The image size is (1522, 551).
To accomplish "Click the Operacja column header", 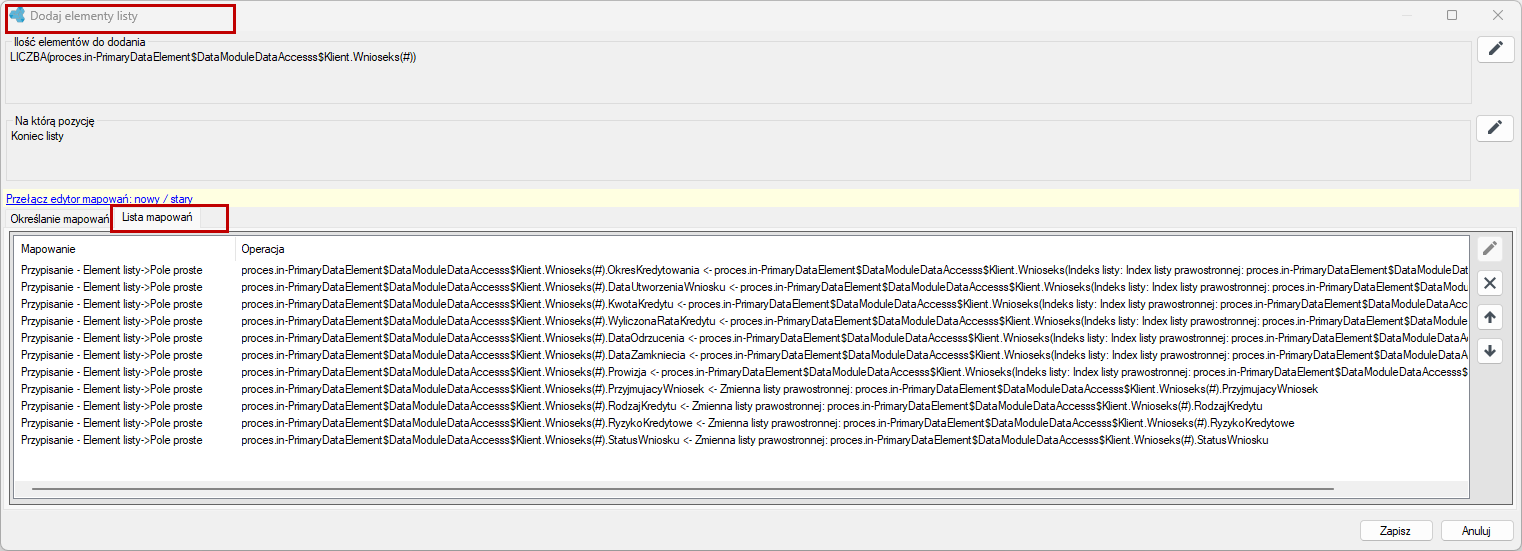I will pos(852,249).
